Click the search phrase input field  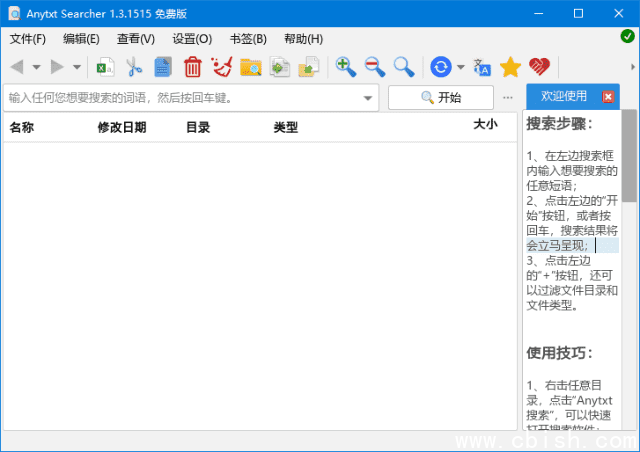click(x=185, y=98)
